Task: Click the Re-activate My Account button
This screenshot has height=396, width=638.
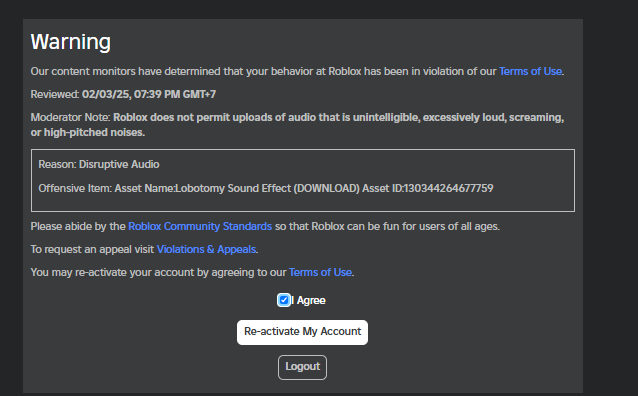Action: 302,332
